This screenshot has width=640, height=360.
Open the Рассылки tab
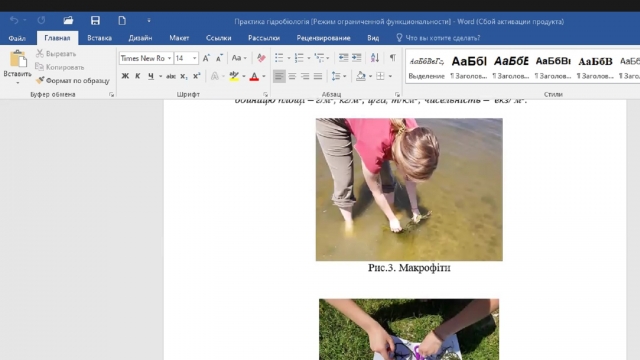coord(264,38)
